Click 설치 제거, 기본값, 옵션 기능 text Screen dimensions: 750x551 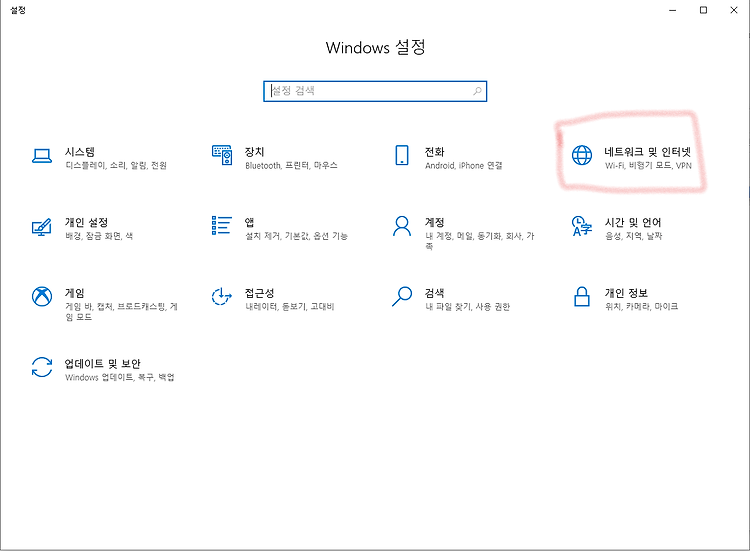[297, 236]
